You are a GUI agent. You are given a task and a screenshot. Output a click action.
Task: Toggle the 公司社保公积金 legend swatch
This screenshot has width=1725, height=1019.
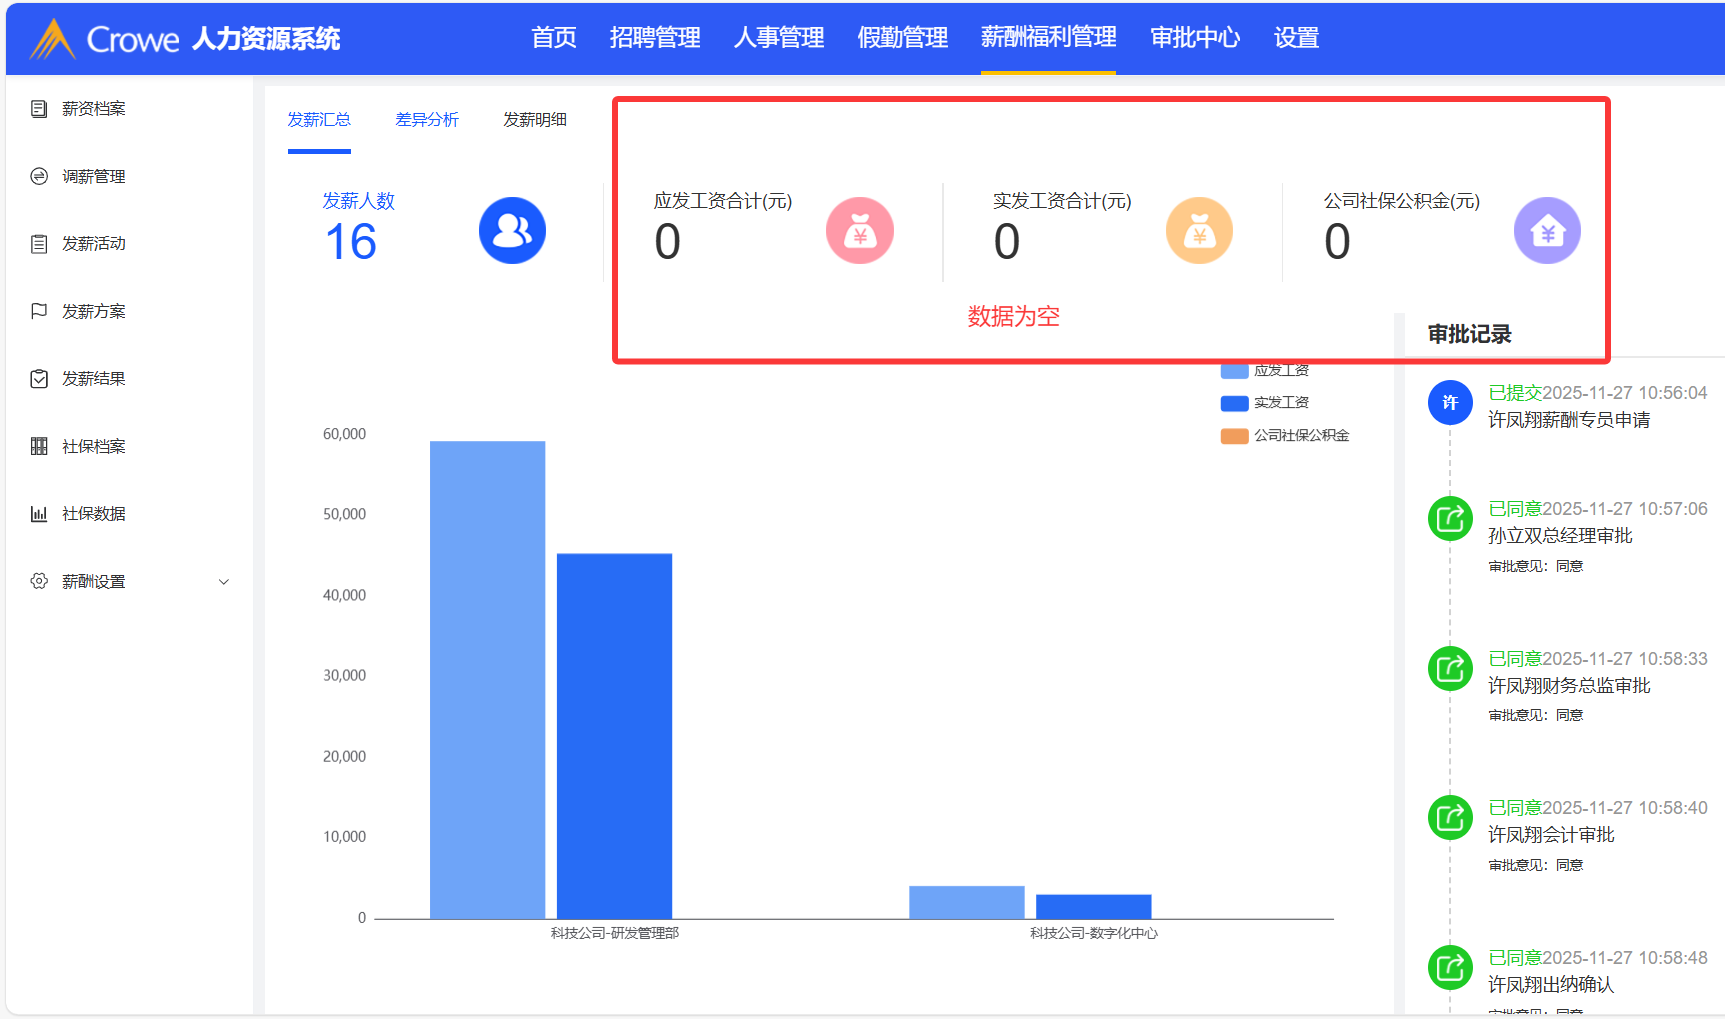pyautogui.click(x=1235, y=436)
